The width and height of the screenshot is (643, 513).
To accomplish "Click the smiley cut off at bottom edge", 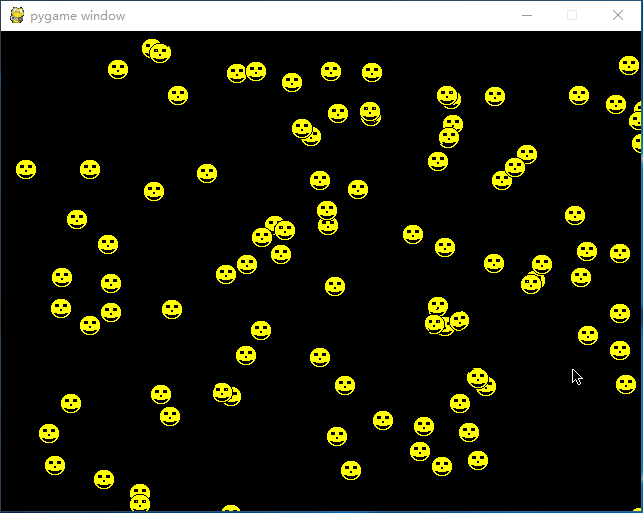I will pos(231,510).
